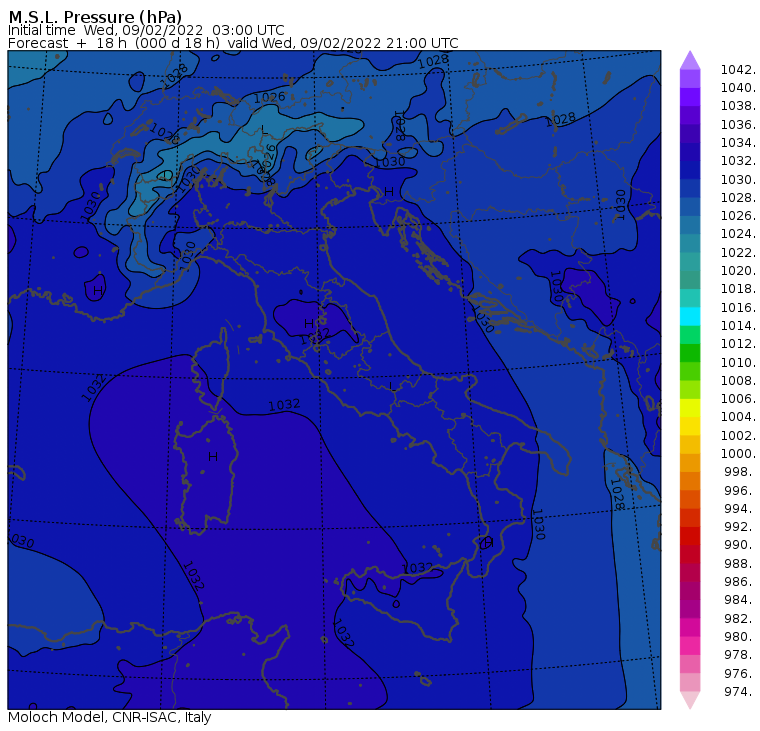Click the 1042. legend label

[x=738, y=70]
